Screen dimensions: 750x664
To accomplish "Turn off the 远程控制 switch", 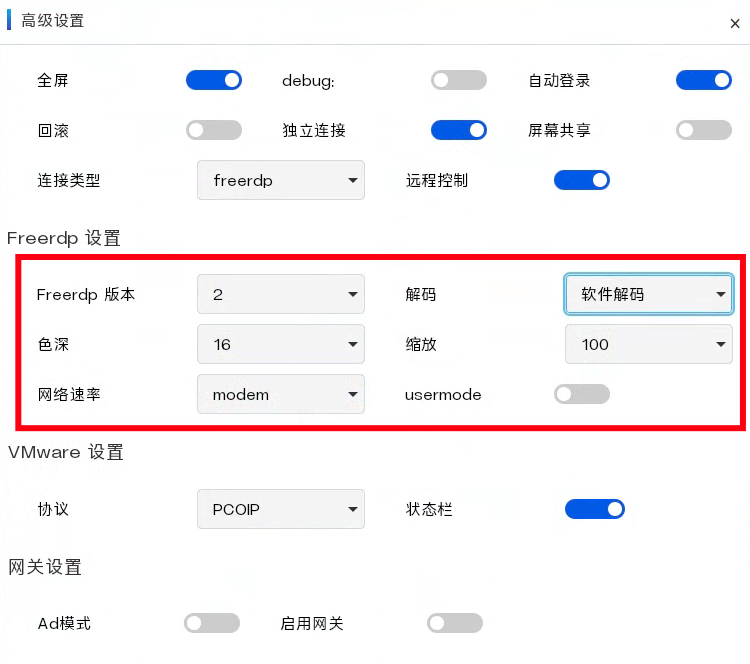I will pyautogui.click(x=582, y=180).
